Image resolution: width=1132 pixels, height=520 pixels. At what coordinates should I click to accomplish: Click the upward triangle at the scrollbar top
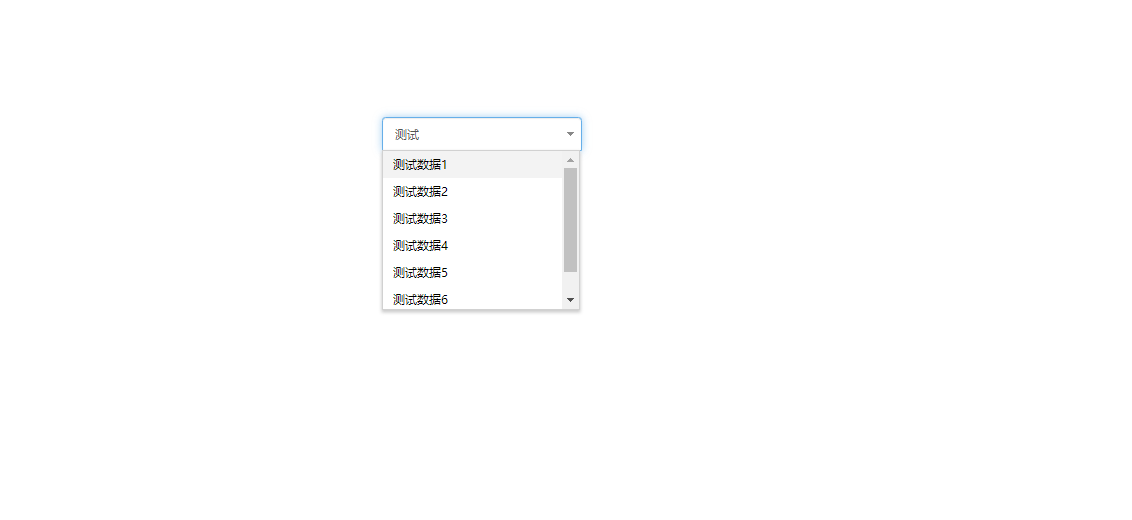[570, 160]
